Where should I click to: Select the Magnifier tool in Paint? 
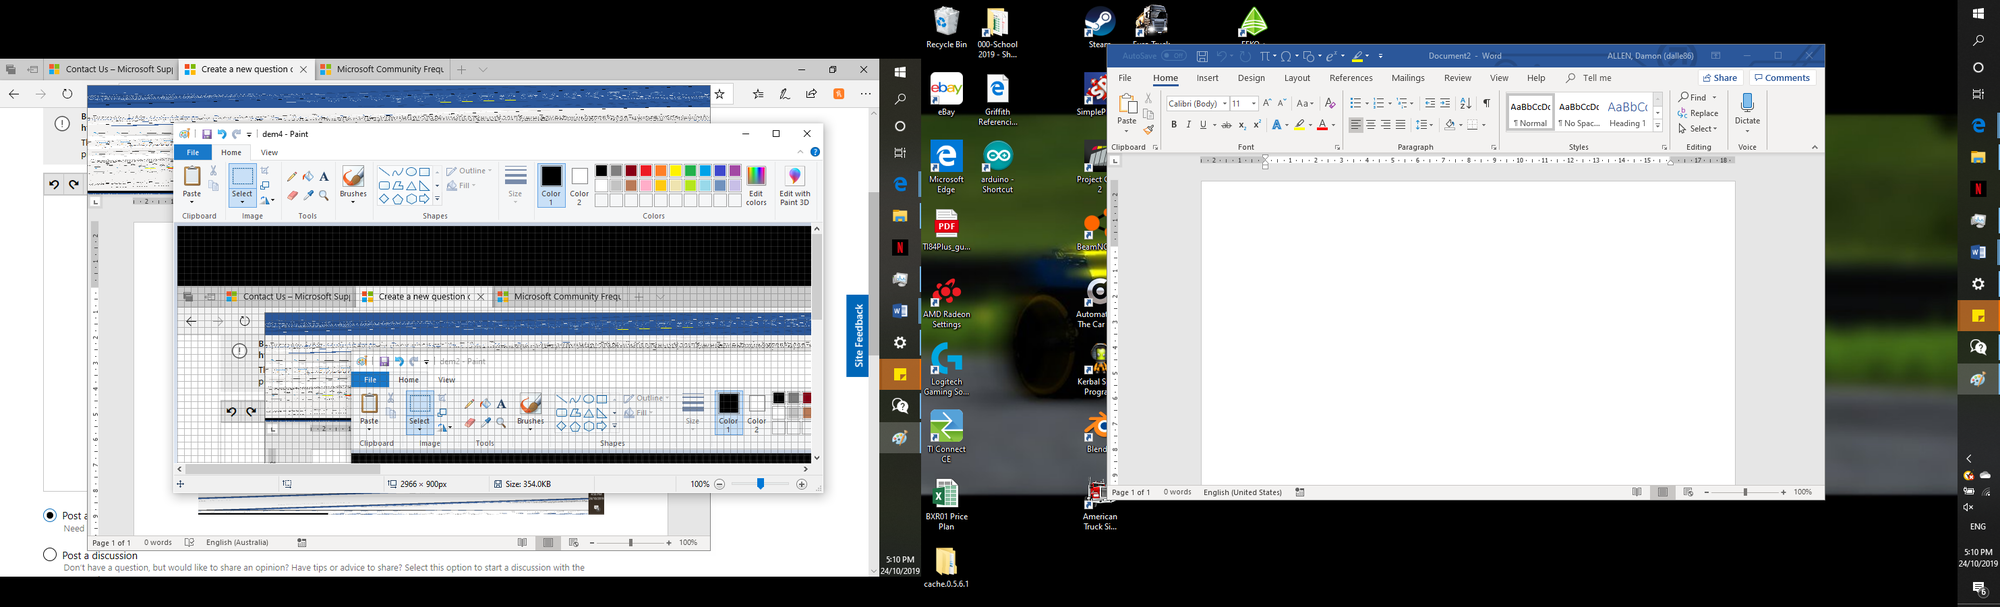click(324, 195)
